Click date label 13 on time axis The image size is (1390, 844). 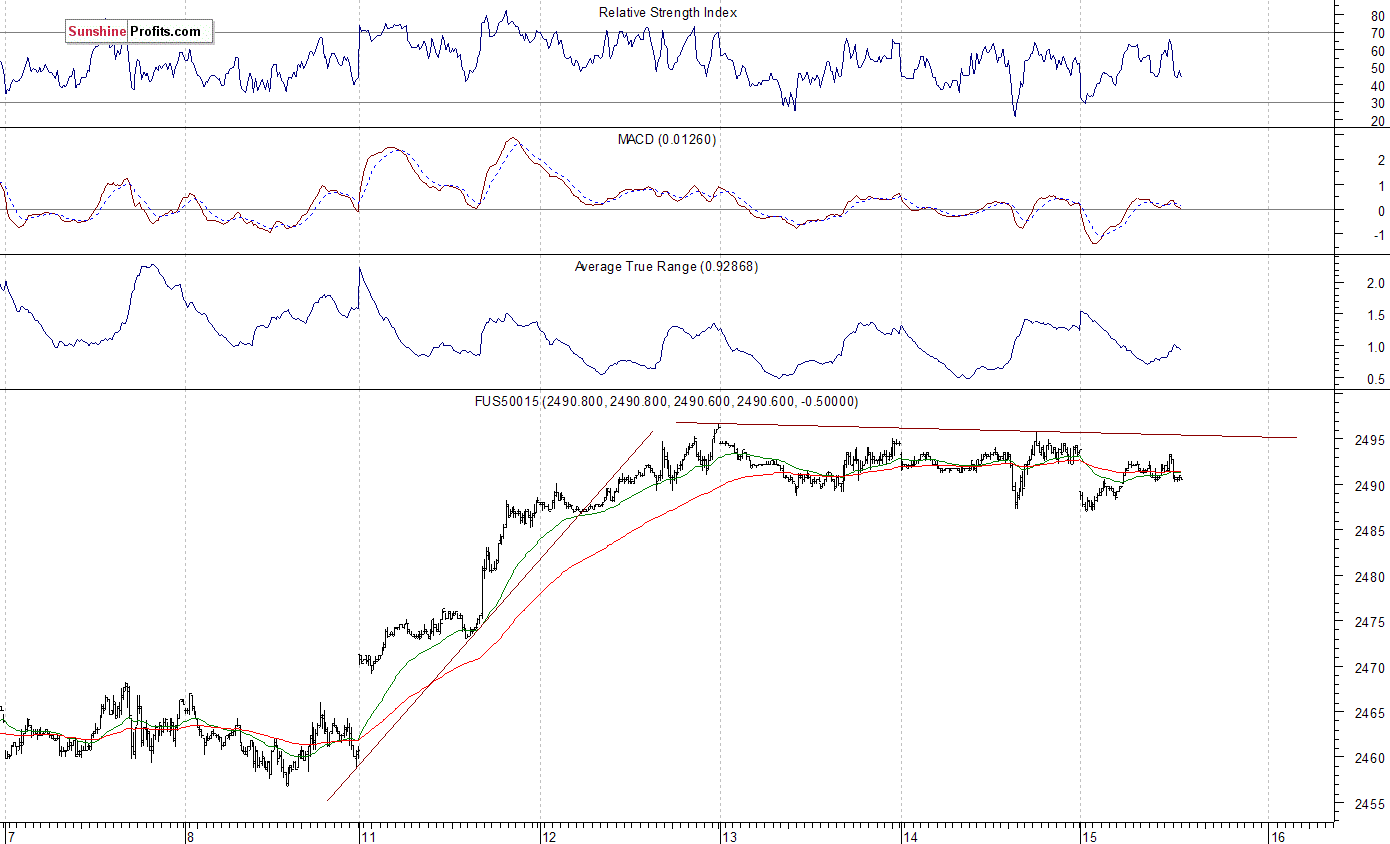[729, 835]
